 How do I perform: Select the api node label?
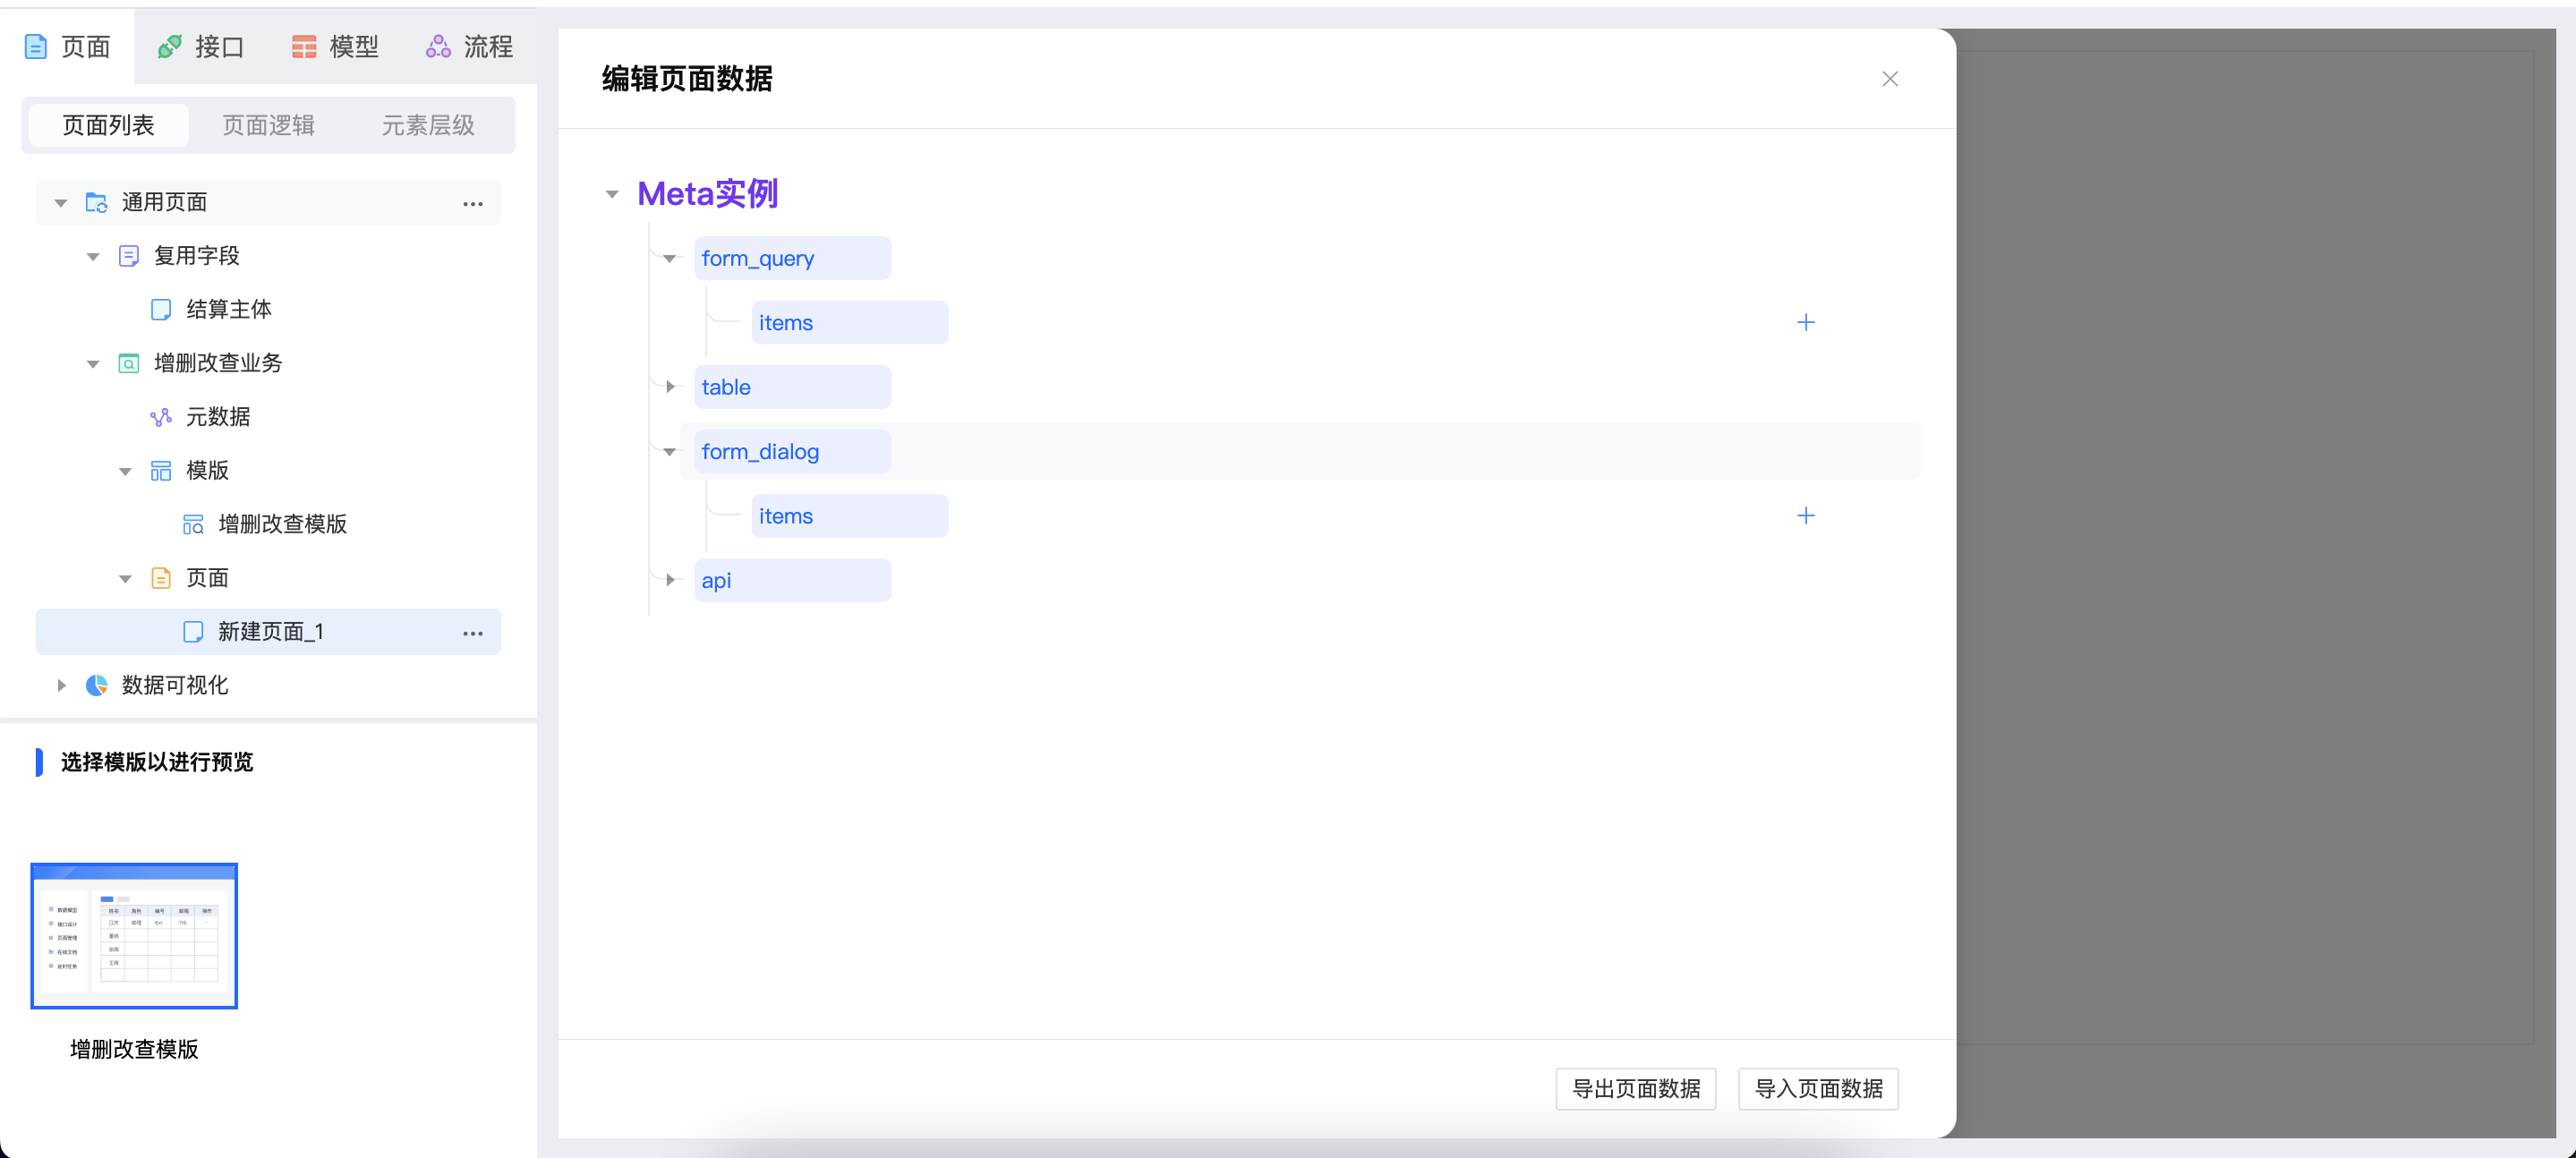coord(792,580)
